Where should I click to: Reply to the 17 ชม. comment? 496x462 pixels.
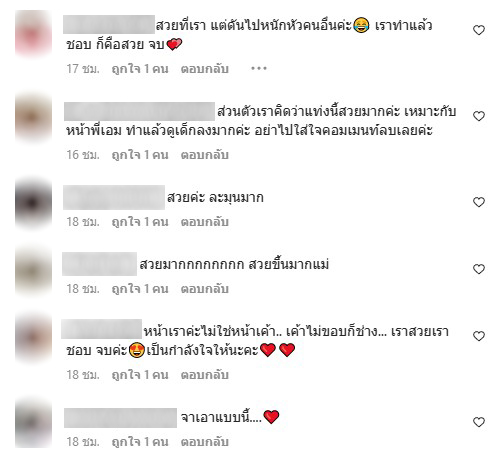click(x=204, y=69)
